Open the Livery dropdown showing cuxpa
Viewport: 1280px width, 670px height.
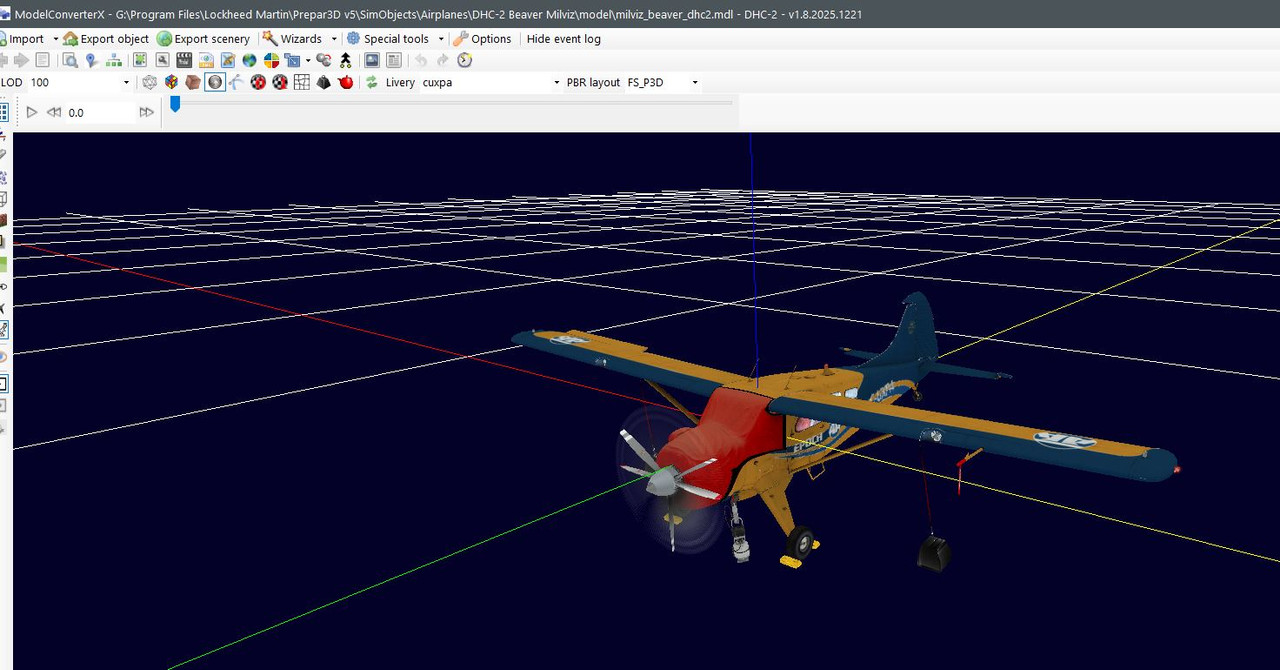557,83
